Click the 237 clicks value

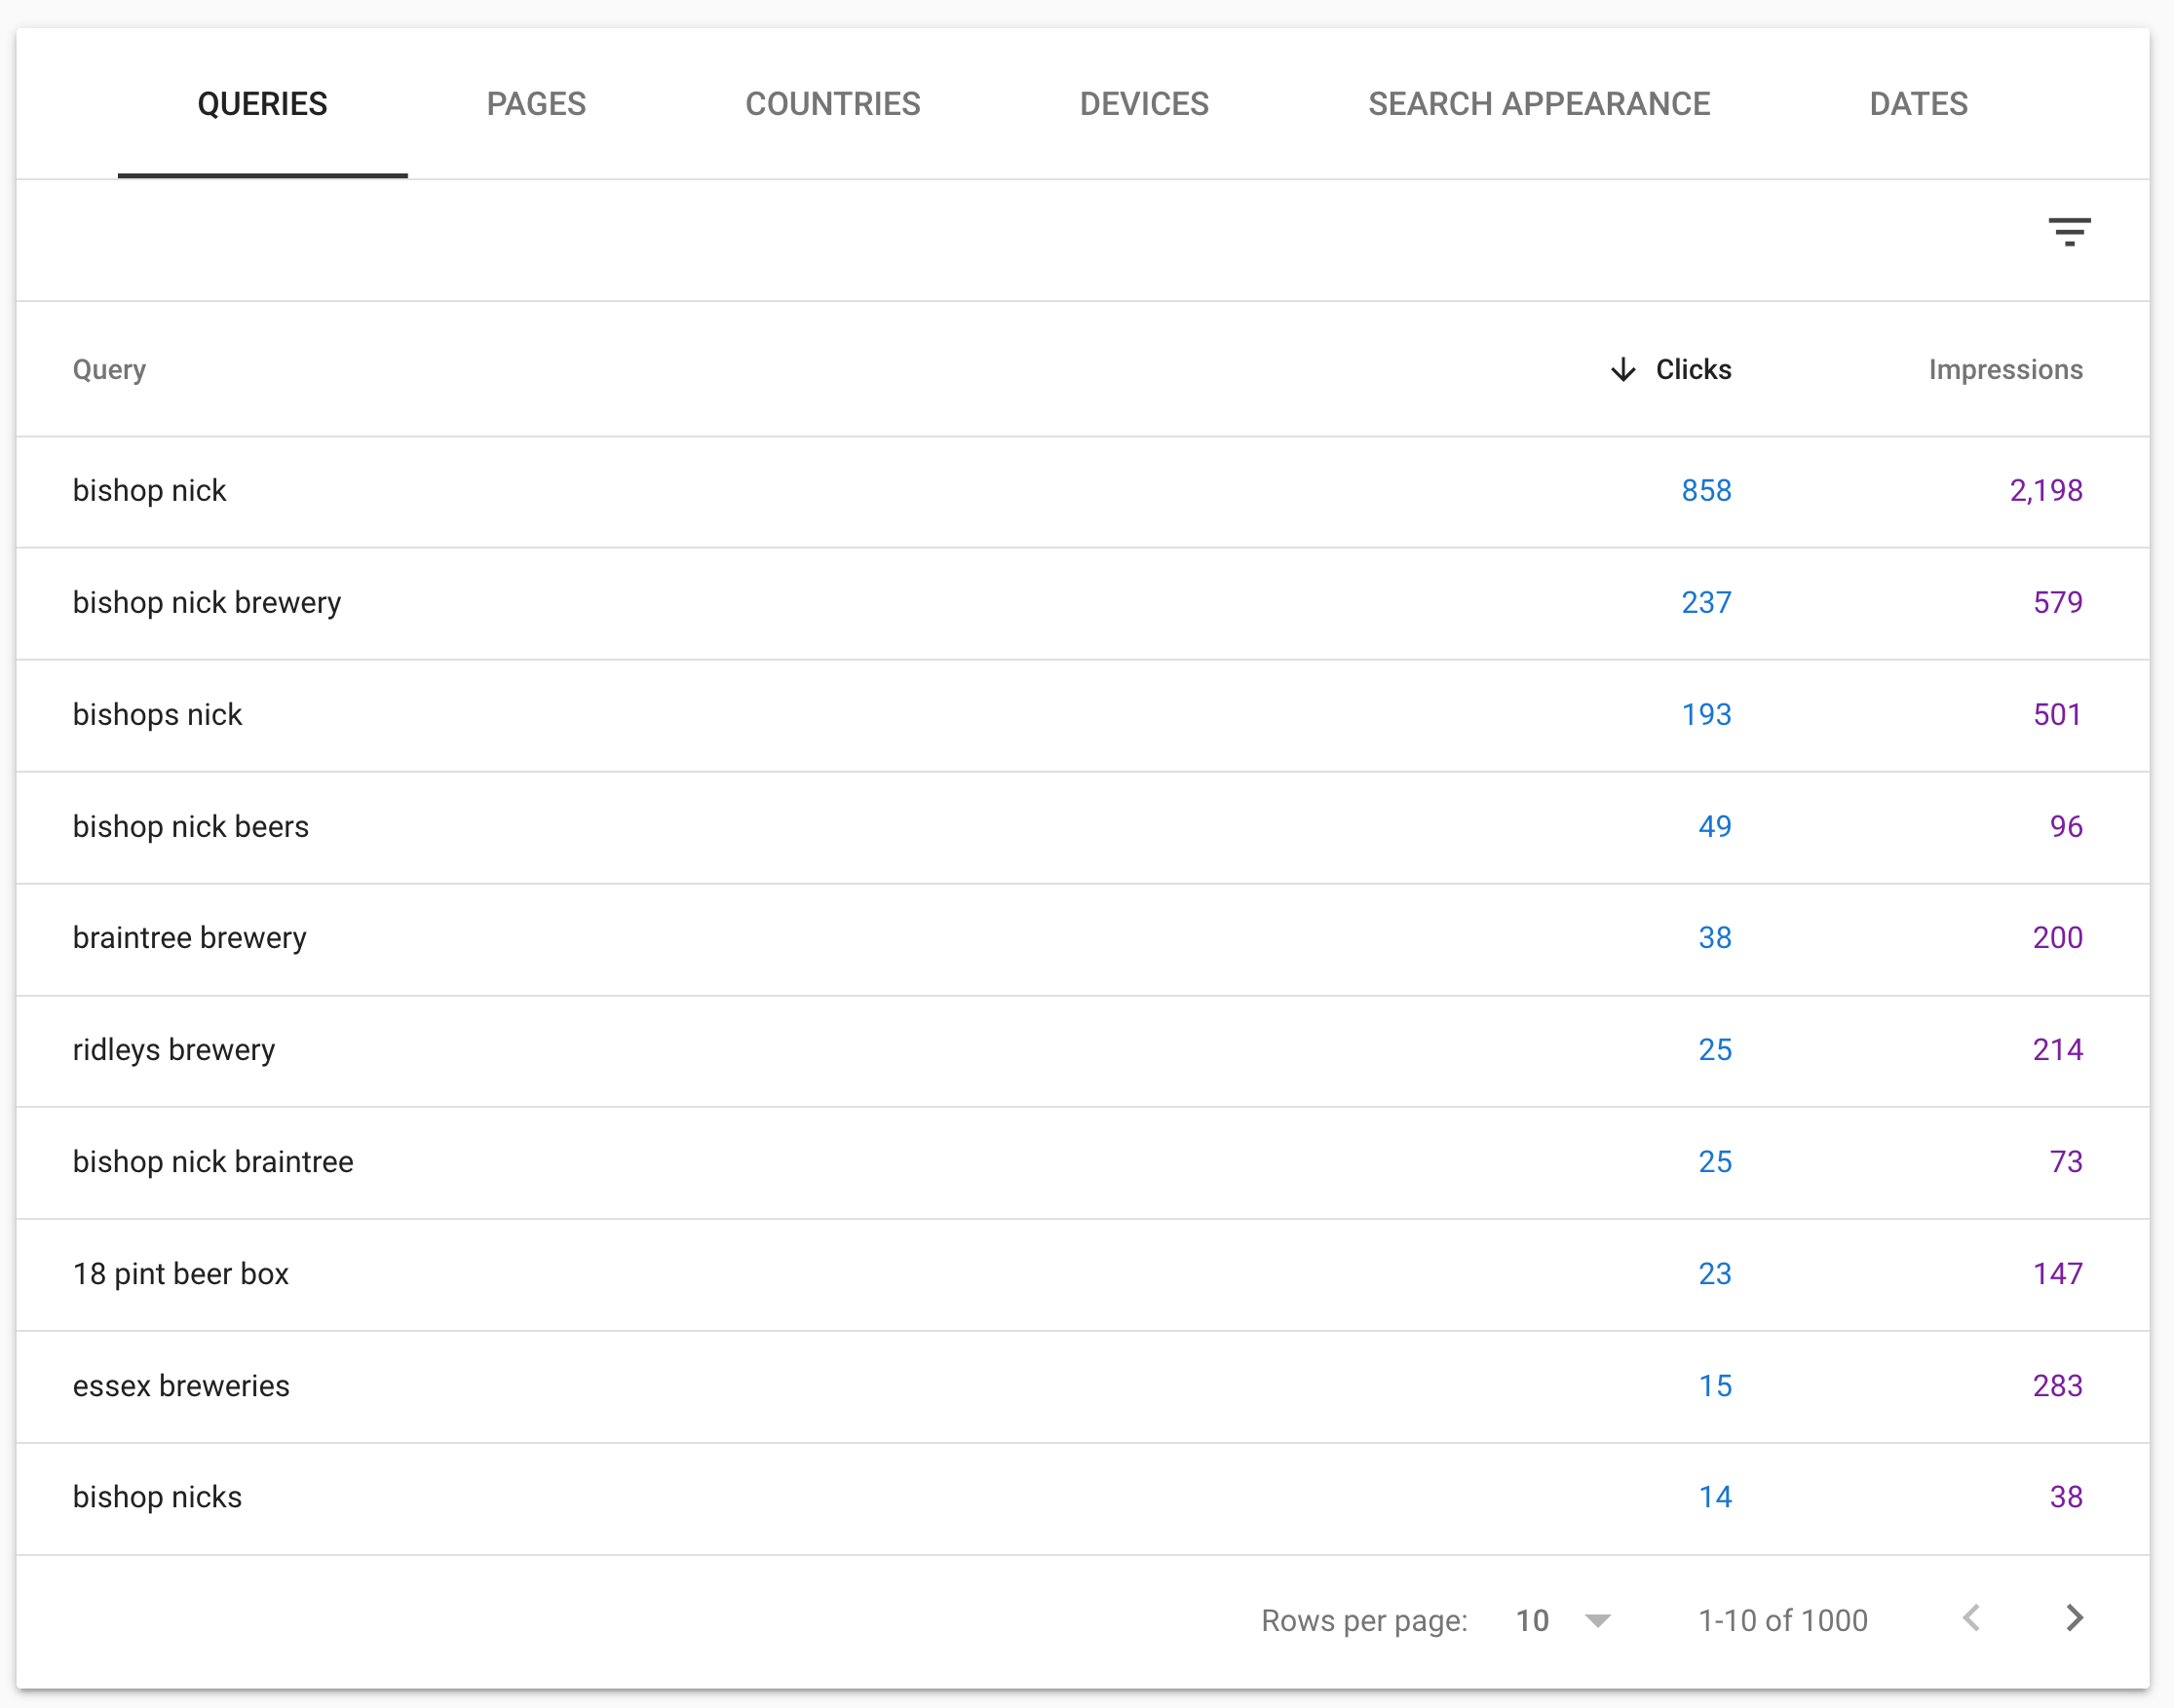(1706, 603)
